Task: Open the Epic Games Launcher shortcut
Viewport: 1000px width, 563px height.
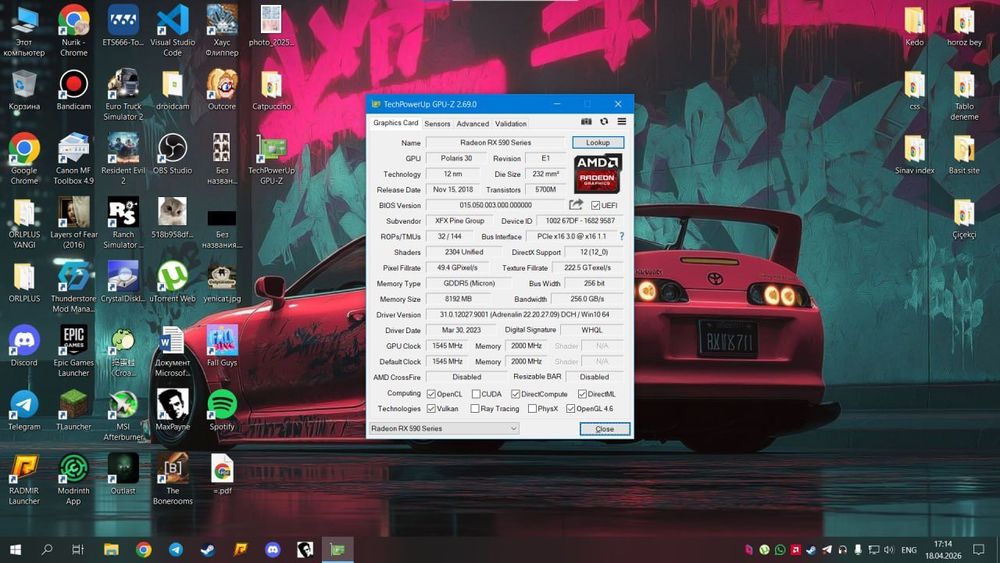Action: [73, 351]
